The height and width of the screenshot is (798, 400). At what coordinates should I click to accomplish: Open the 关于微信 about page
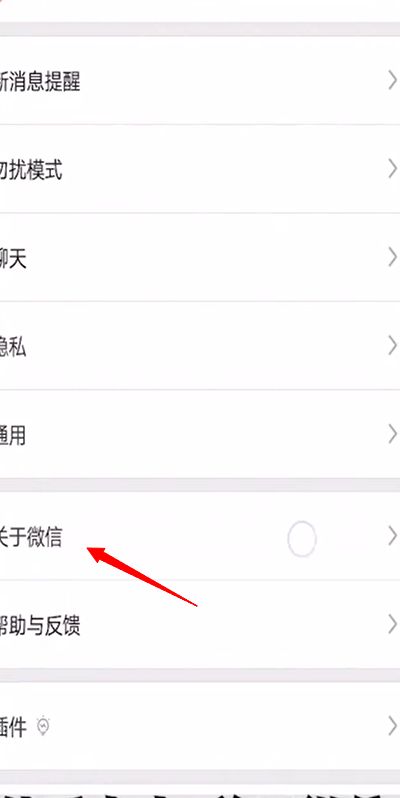[x=200, y=536]
